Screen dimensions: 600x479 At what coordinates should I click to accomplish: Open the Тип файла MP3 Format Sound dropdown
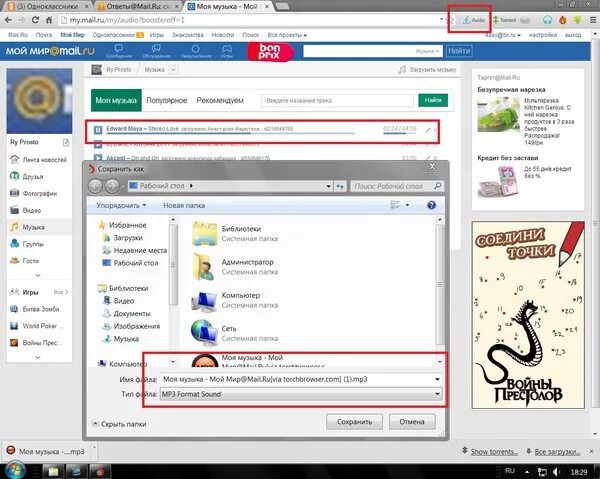coord(301,394)
